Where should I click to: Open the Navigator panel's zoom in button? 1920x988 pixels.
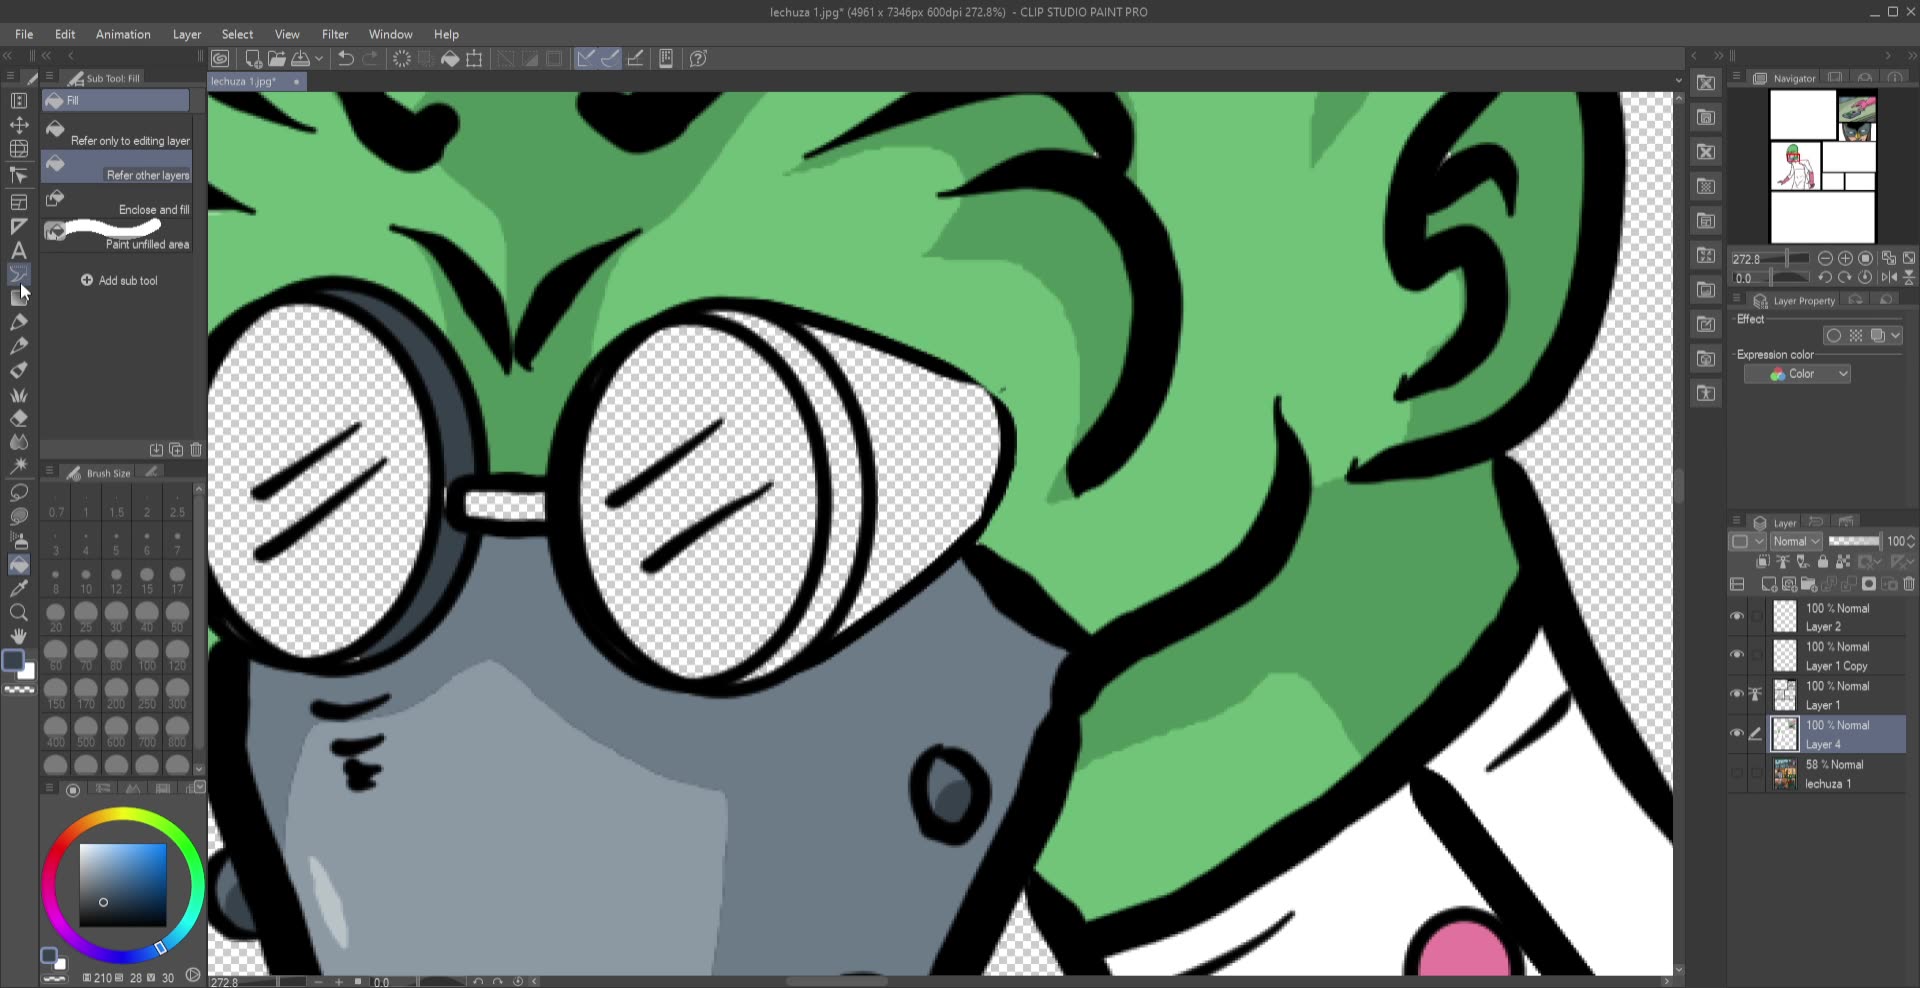[1843, 258]
